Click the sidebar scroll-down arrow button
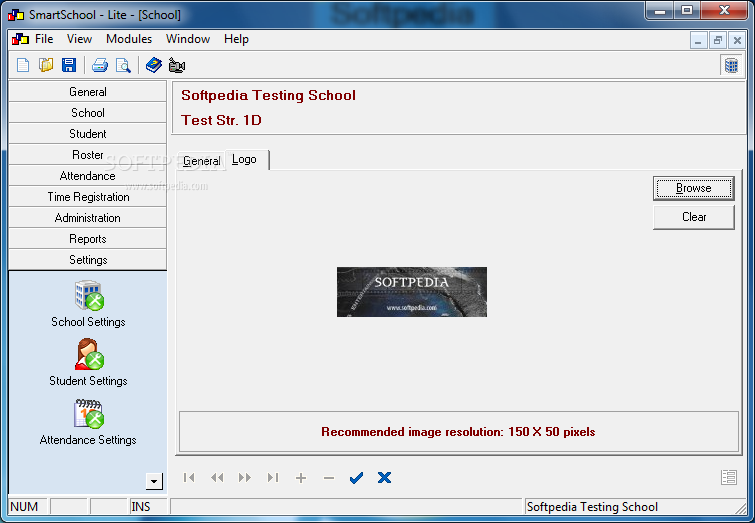This screenshot has height=523, width=755. 154,481
